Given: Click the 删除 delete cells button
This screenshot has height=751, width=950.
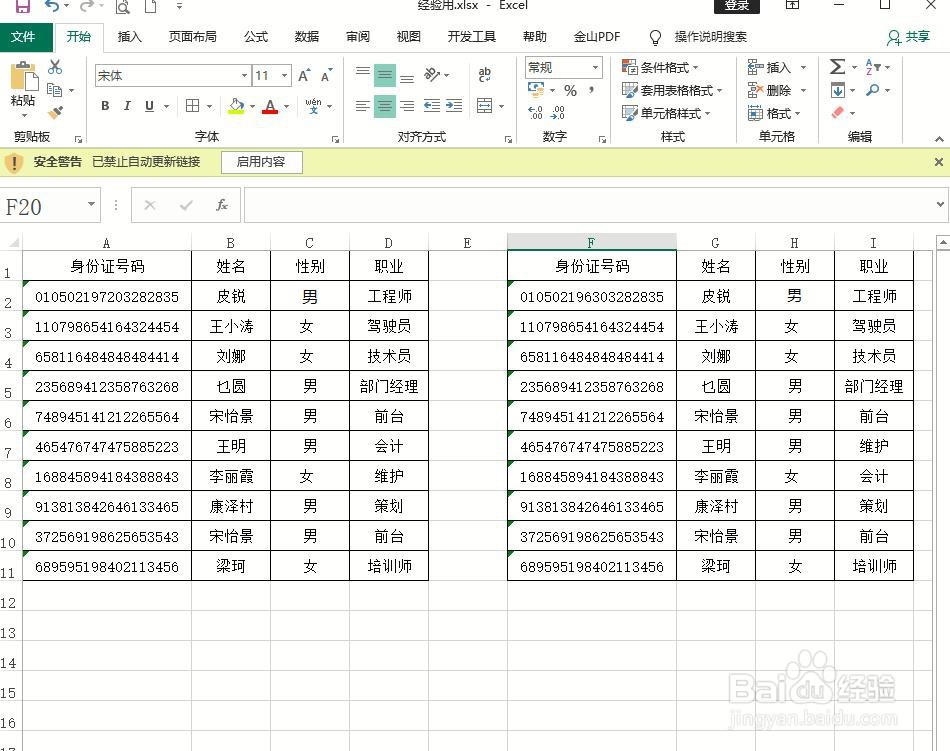Looking at the screenshot, I should point(777,90).
